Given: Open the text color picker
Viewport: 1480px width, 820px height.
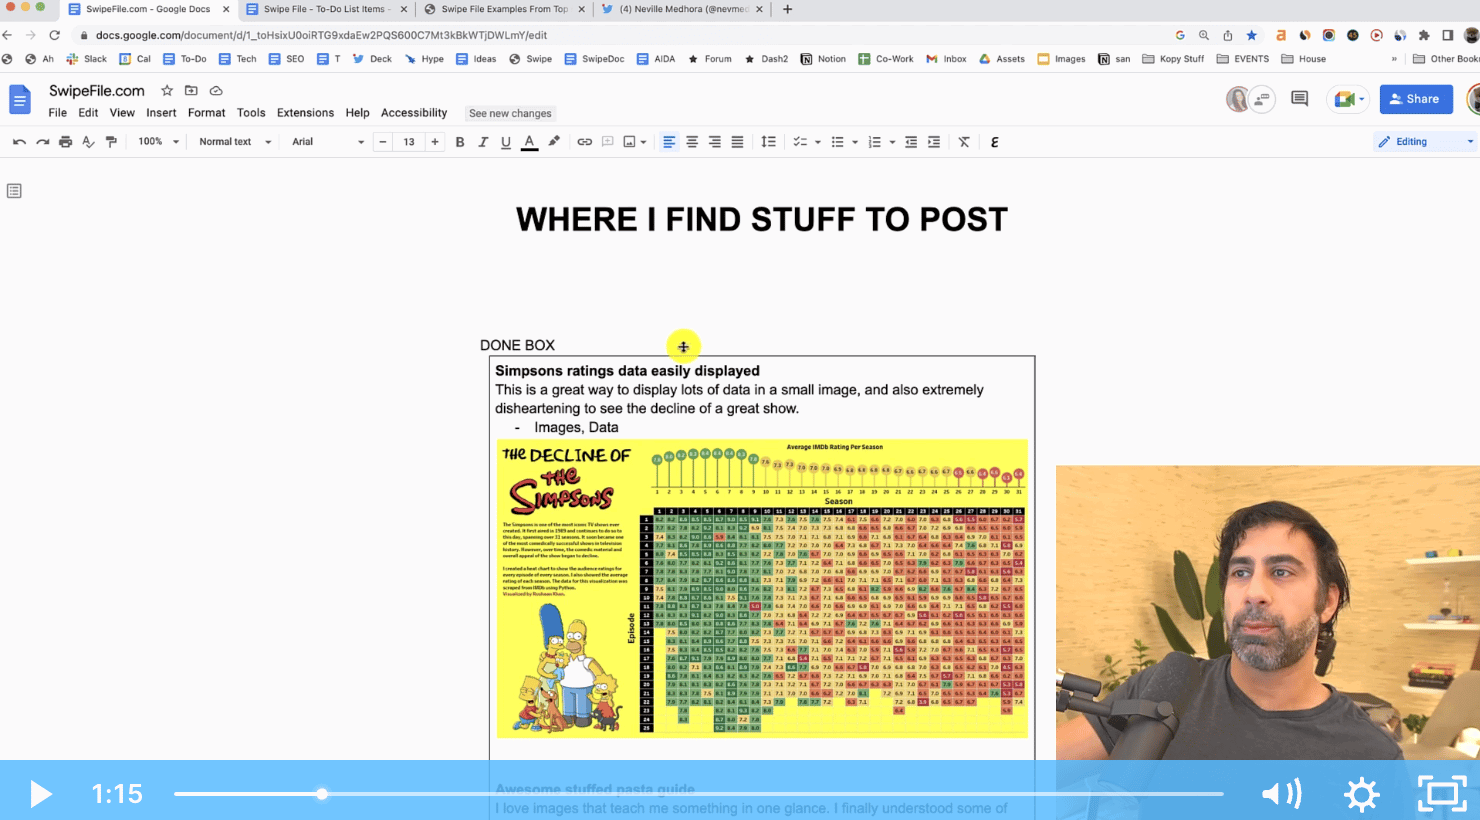Looking at the screenshot, I should point(529,142).
